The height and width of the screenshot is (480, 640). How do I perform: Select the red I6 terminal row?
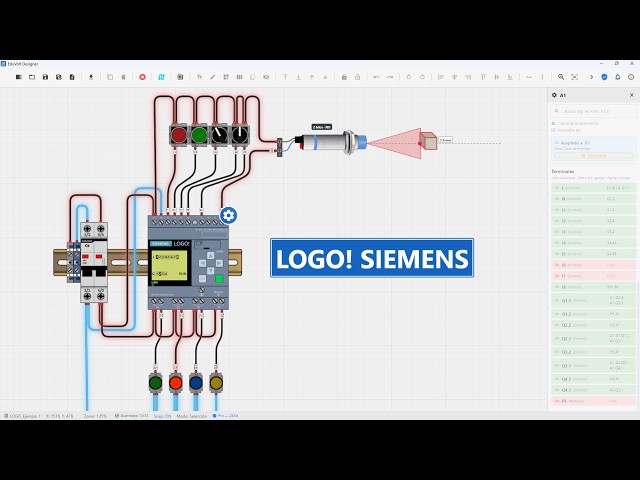click(x=593, y=265)
